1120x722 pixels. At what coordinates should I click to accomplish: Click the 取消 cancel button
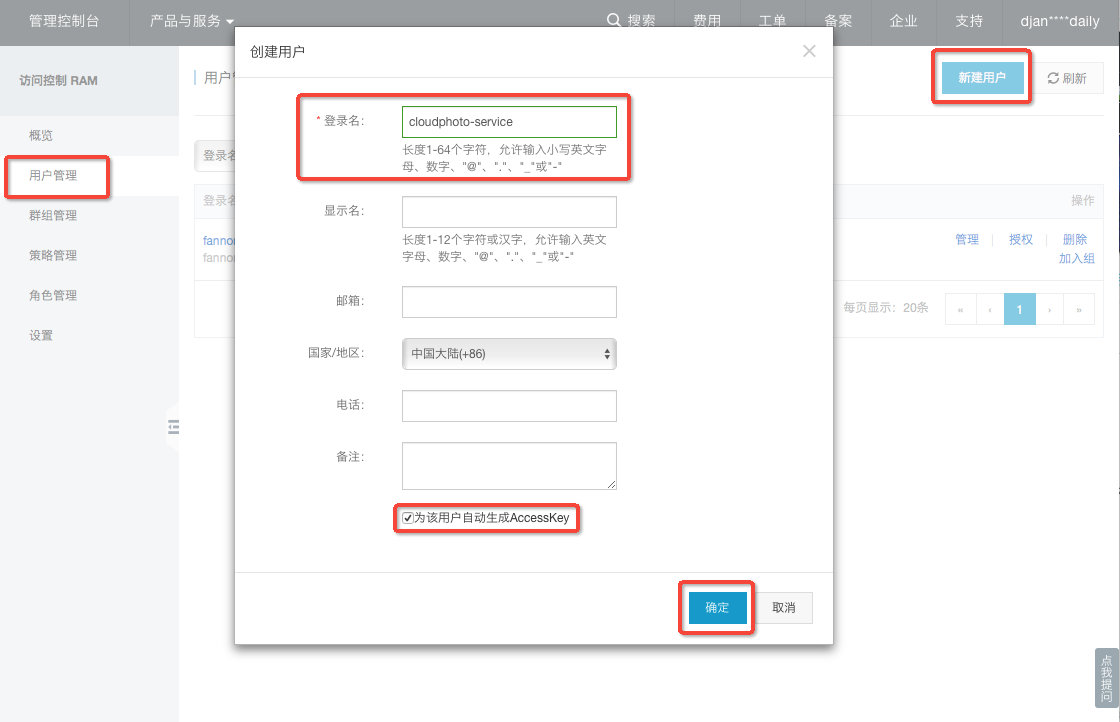(x=784, y=607)
